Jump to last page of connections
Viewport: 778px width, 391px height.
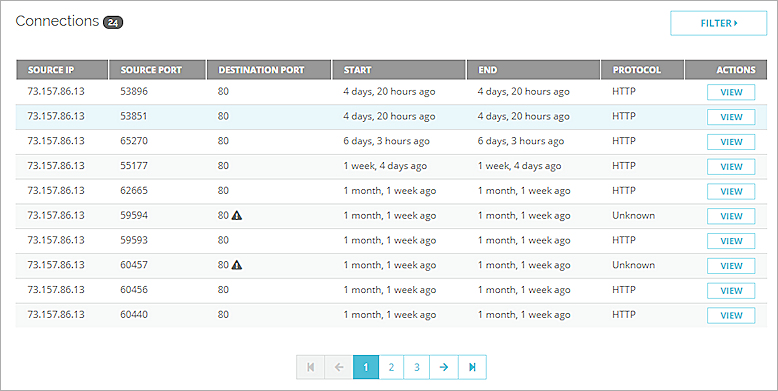tap(472, 367)
